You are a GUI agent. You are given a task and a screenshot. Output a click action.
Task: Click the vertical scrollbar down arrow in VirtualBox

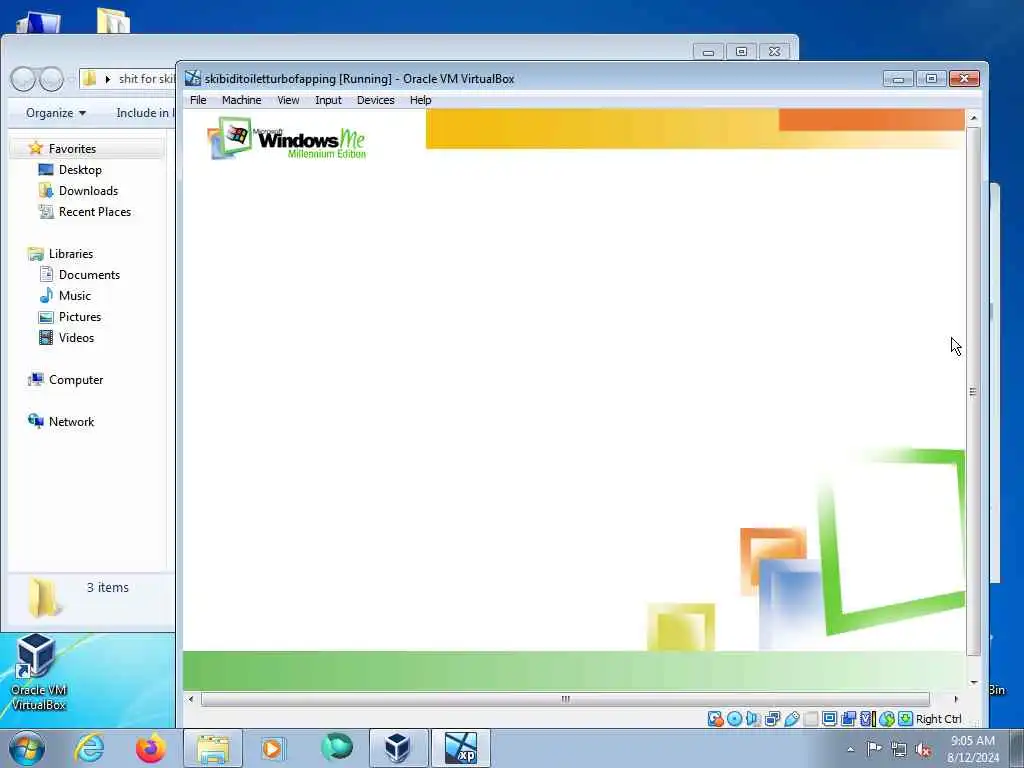click(x=973, y=682)
